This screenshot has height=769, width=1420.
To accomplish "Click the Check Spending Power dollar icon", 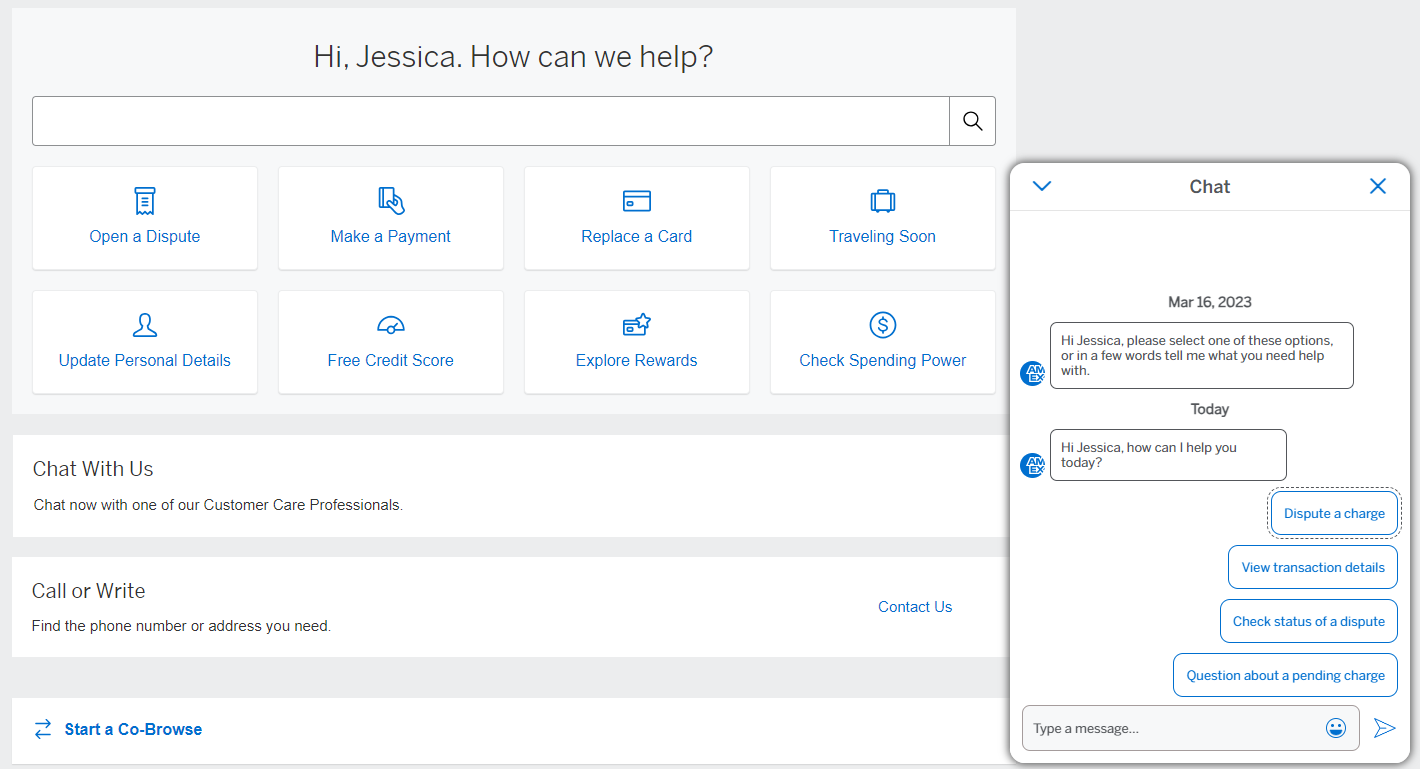I will coord(883,325).
